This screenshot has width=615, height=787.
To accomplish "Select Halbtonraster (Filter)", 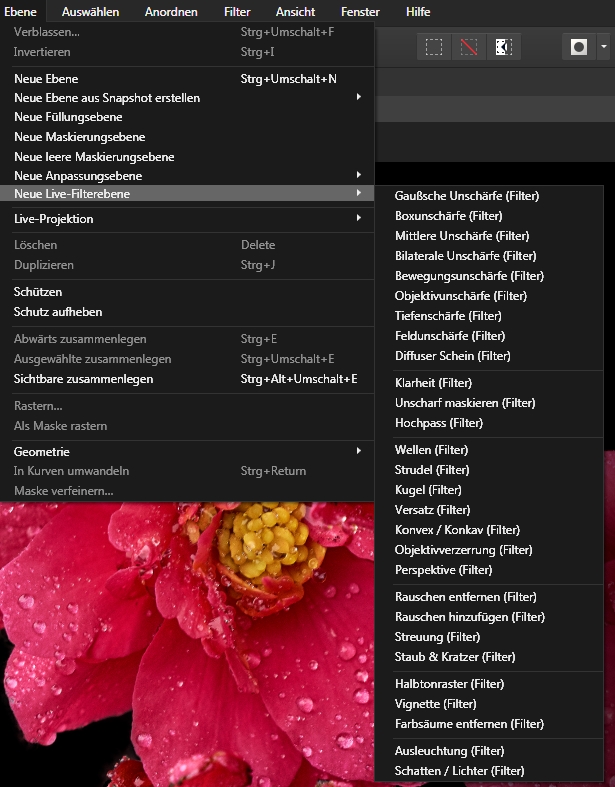I will click(x=489, y=684).
